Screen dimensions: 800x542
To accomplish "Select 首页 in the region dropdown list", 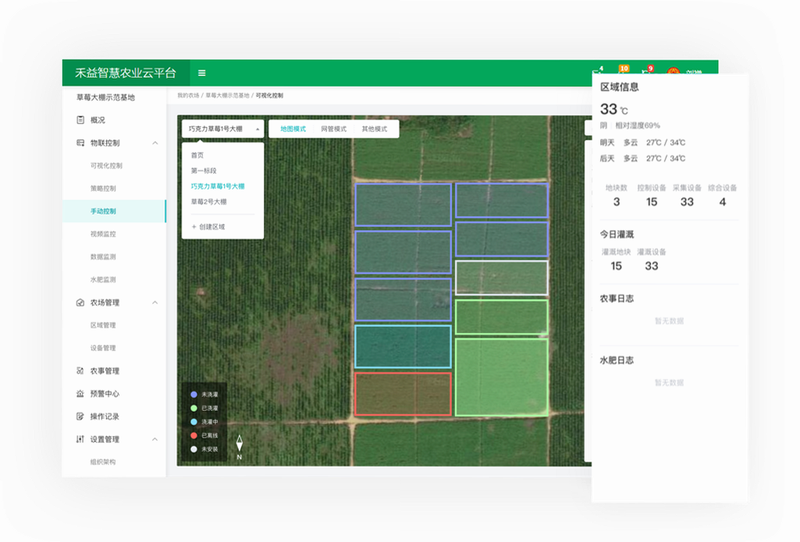I will click(x=197, y=155).
